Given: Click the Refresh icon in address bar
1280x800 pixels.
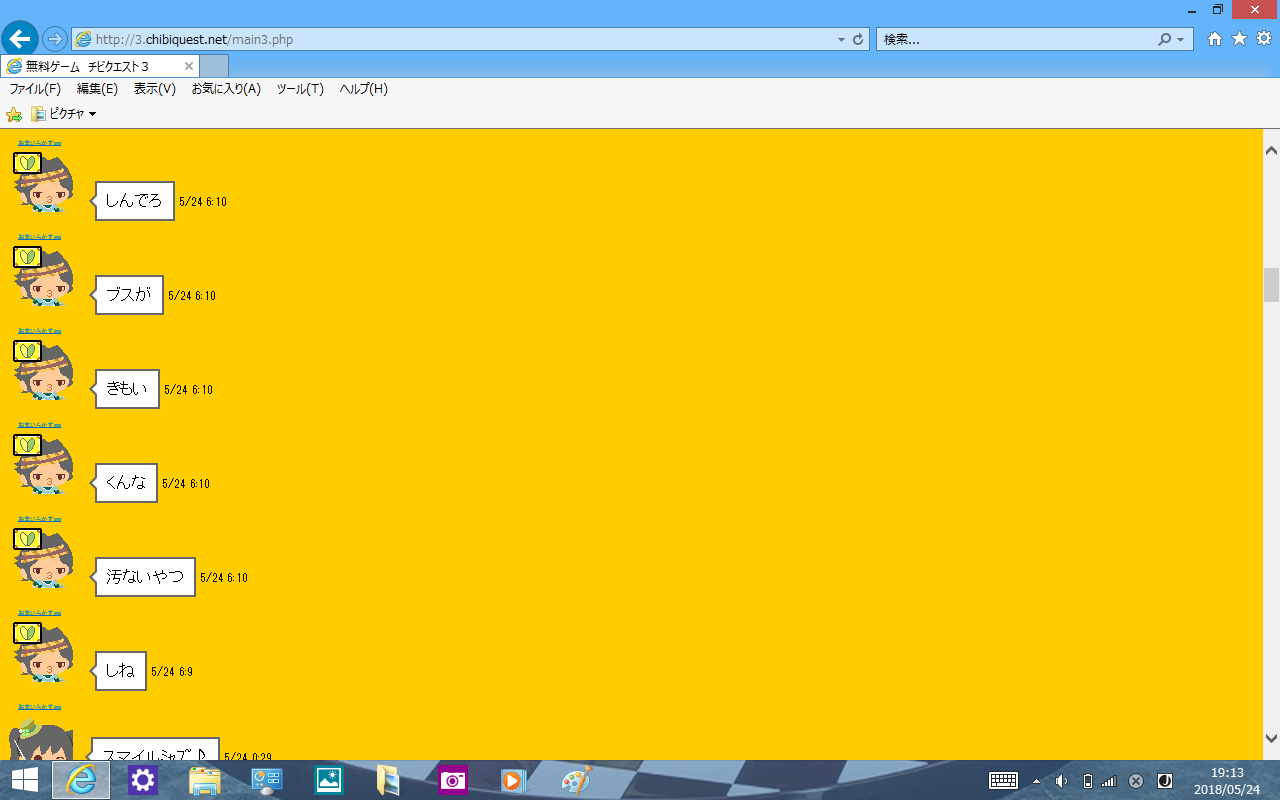Looking at the screenshot, I should click(858, 40).
